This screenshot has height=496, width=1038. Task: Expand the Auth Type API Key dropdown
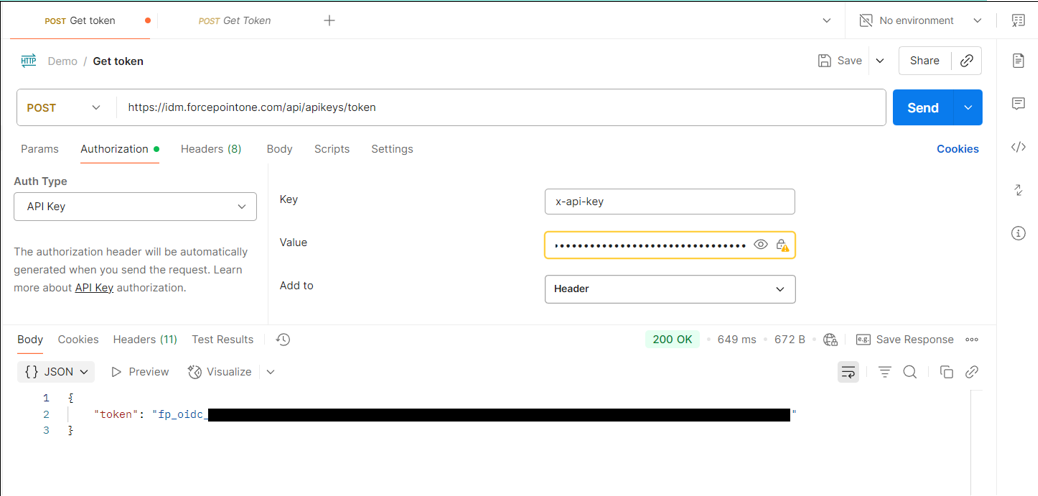(x=135, y=207)
